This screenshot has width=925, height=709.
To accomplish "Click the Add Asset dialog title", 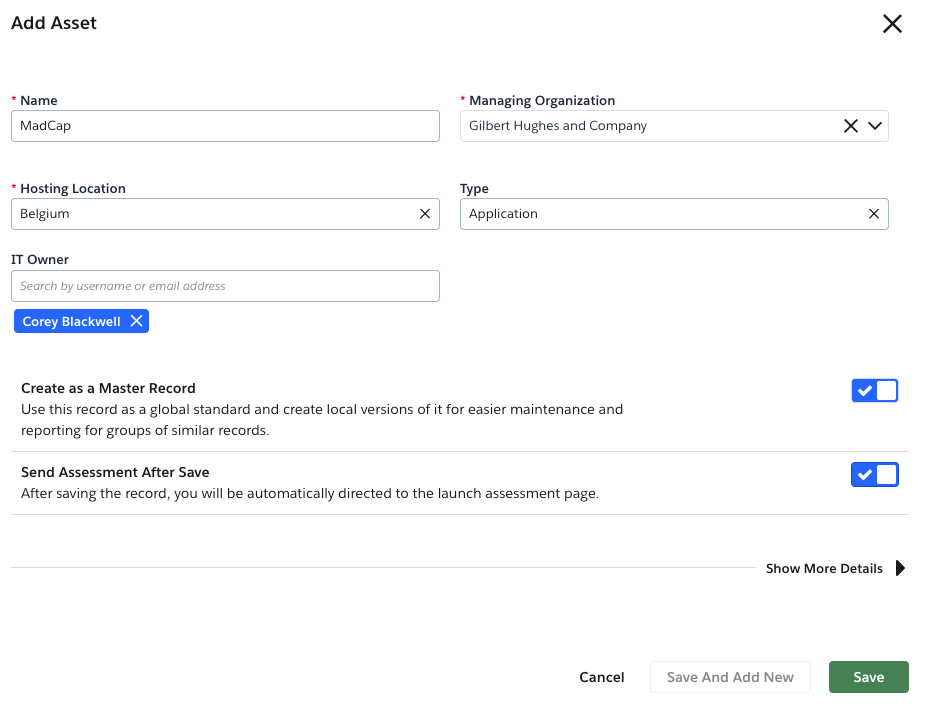I will pos(53,23).
